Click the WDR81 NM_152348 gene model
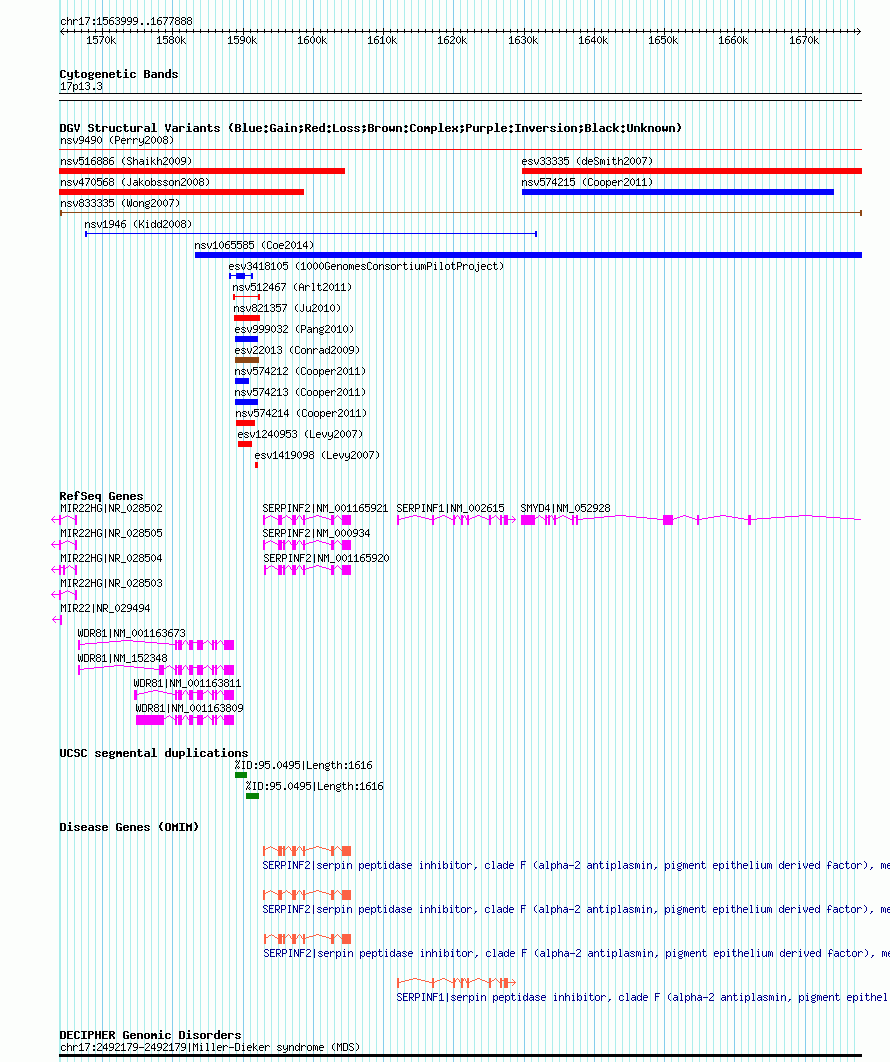890x1062 pixels. coord(156,670)
